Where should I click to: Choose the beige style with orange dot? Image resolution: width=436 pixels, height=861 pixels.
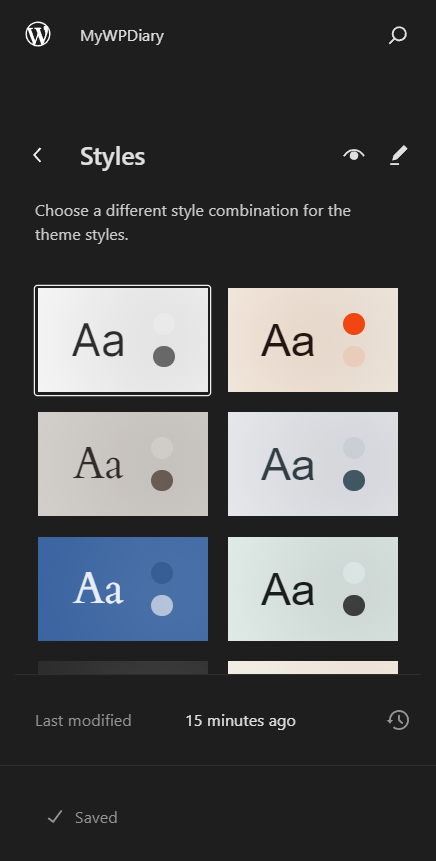coord(313,340)
